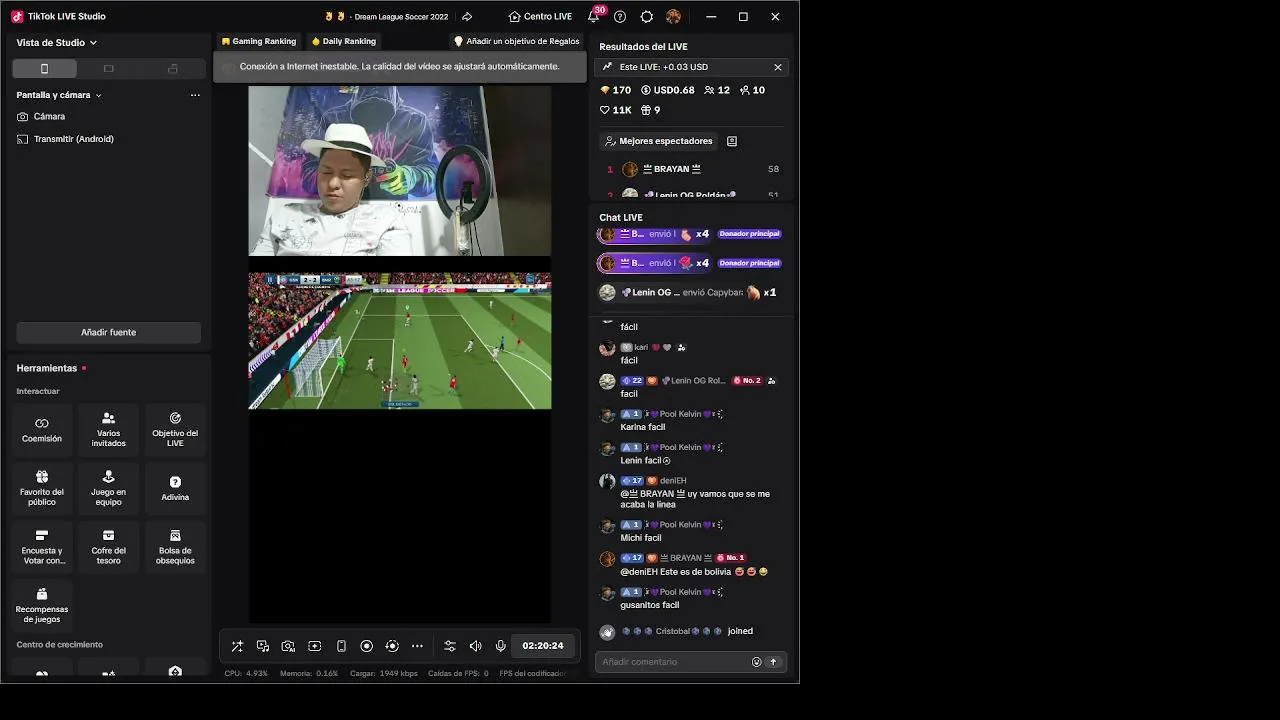This screenshot has height=720, width=1280.
Task: Start recording with the record button
Action: 366,646
